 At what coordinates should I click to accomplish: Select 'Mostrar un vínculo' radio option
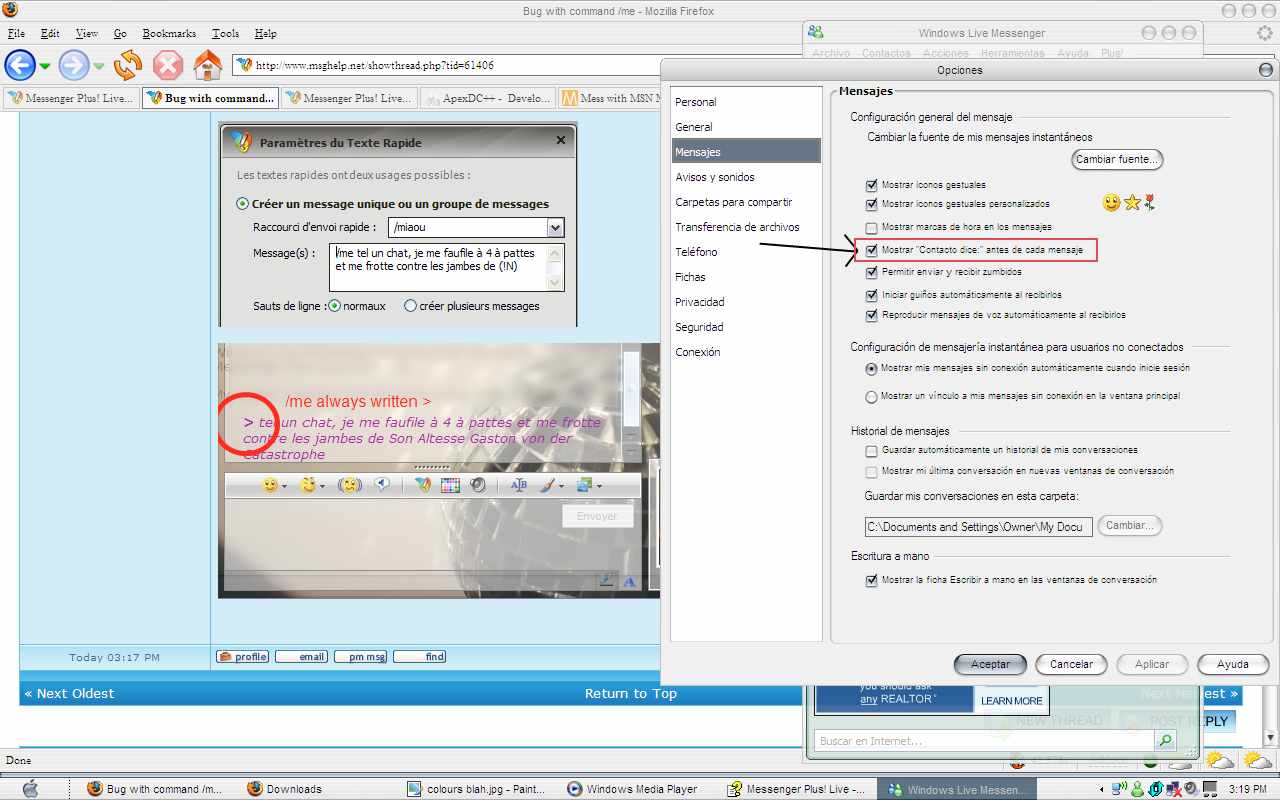872,397
